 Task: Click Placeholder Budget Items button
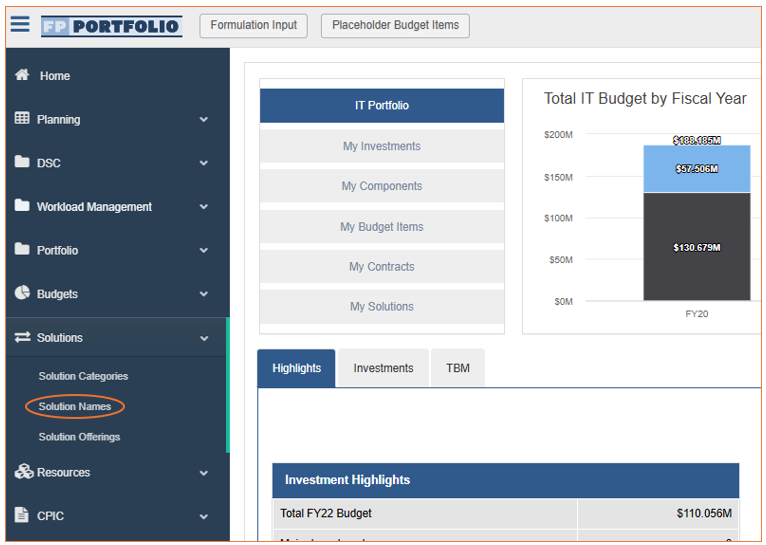(395, 25)
